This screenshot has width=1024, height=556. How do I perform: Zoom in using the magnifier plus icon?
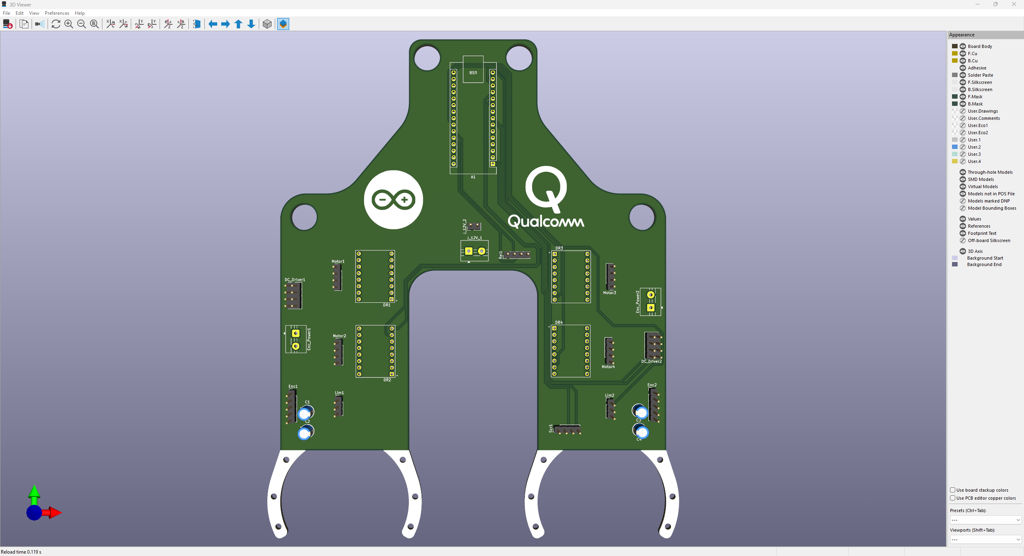69,24
